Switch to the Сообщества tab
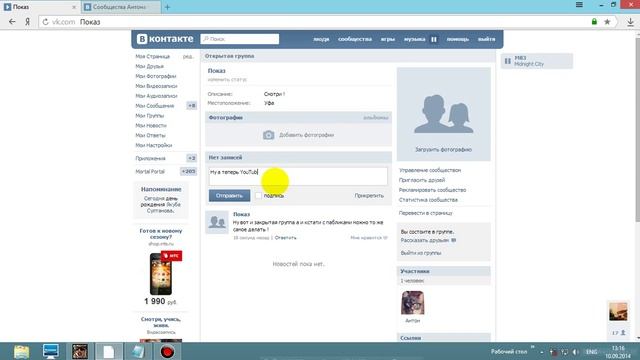This screenshot has height=360, width=640. pos(121,7)
